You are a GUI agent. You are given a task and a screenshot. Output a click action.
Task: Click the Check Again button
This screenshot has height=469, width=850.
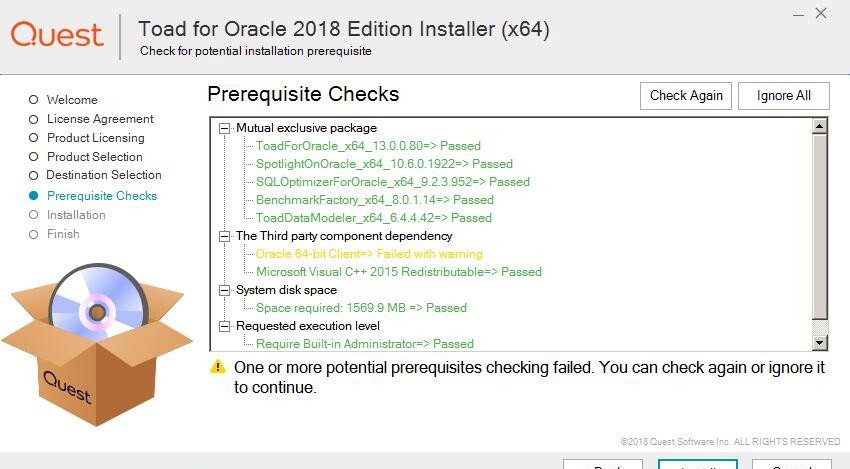click(686, 96)
